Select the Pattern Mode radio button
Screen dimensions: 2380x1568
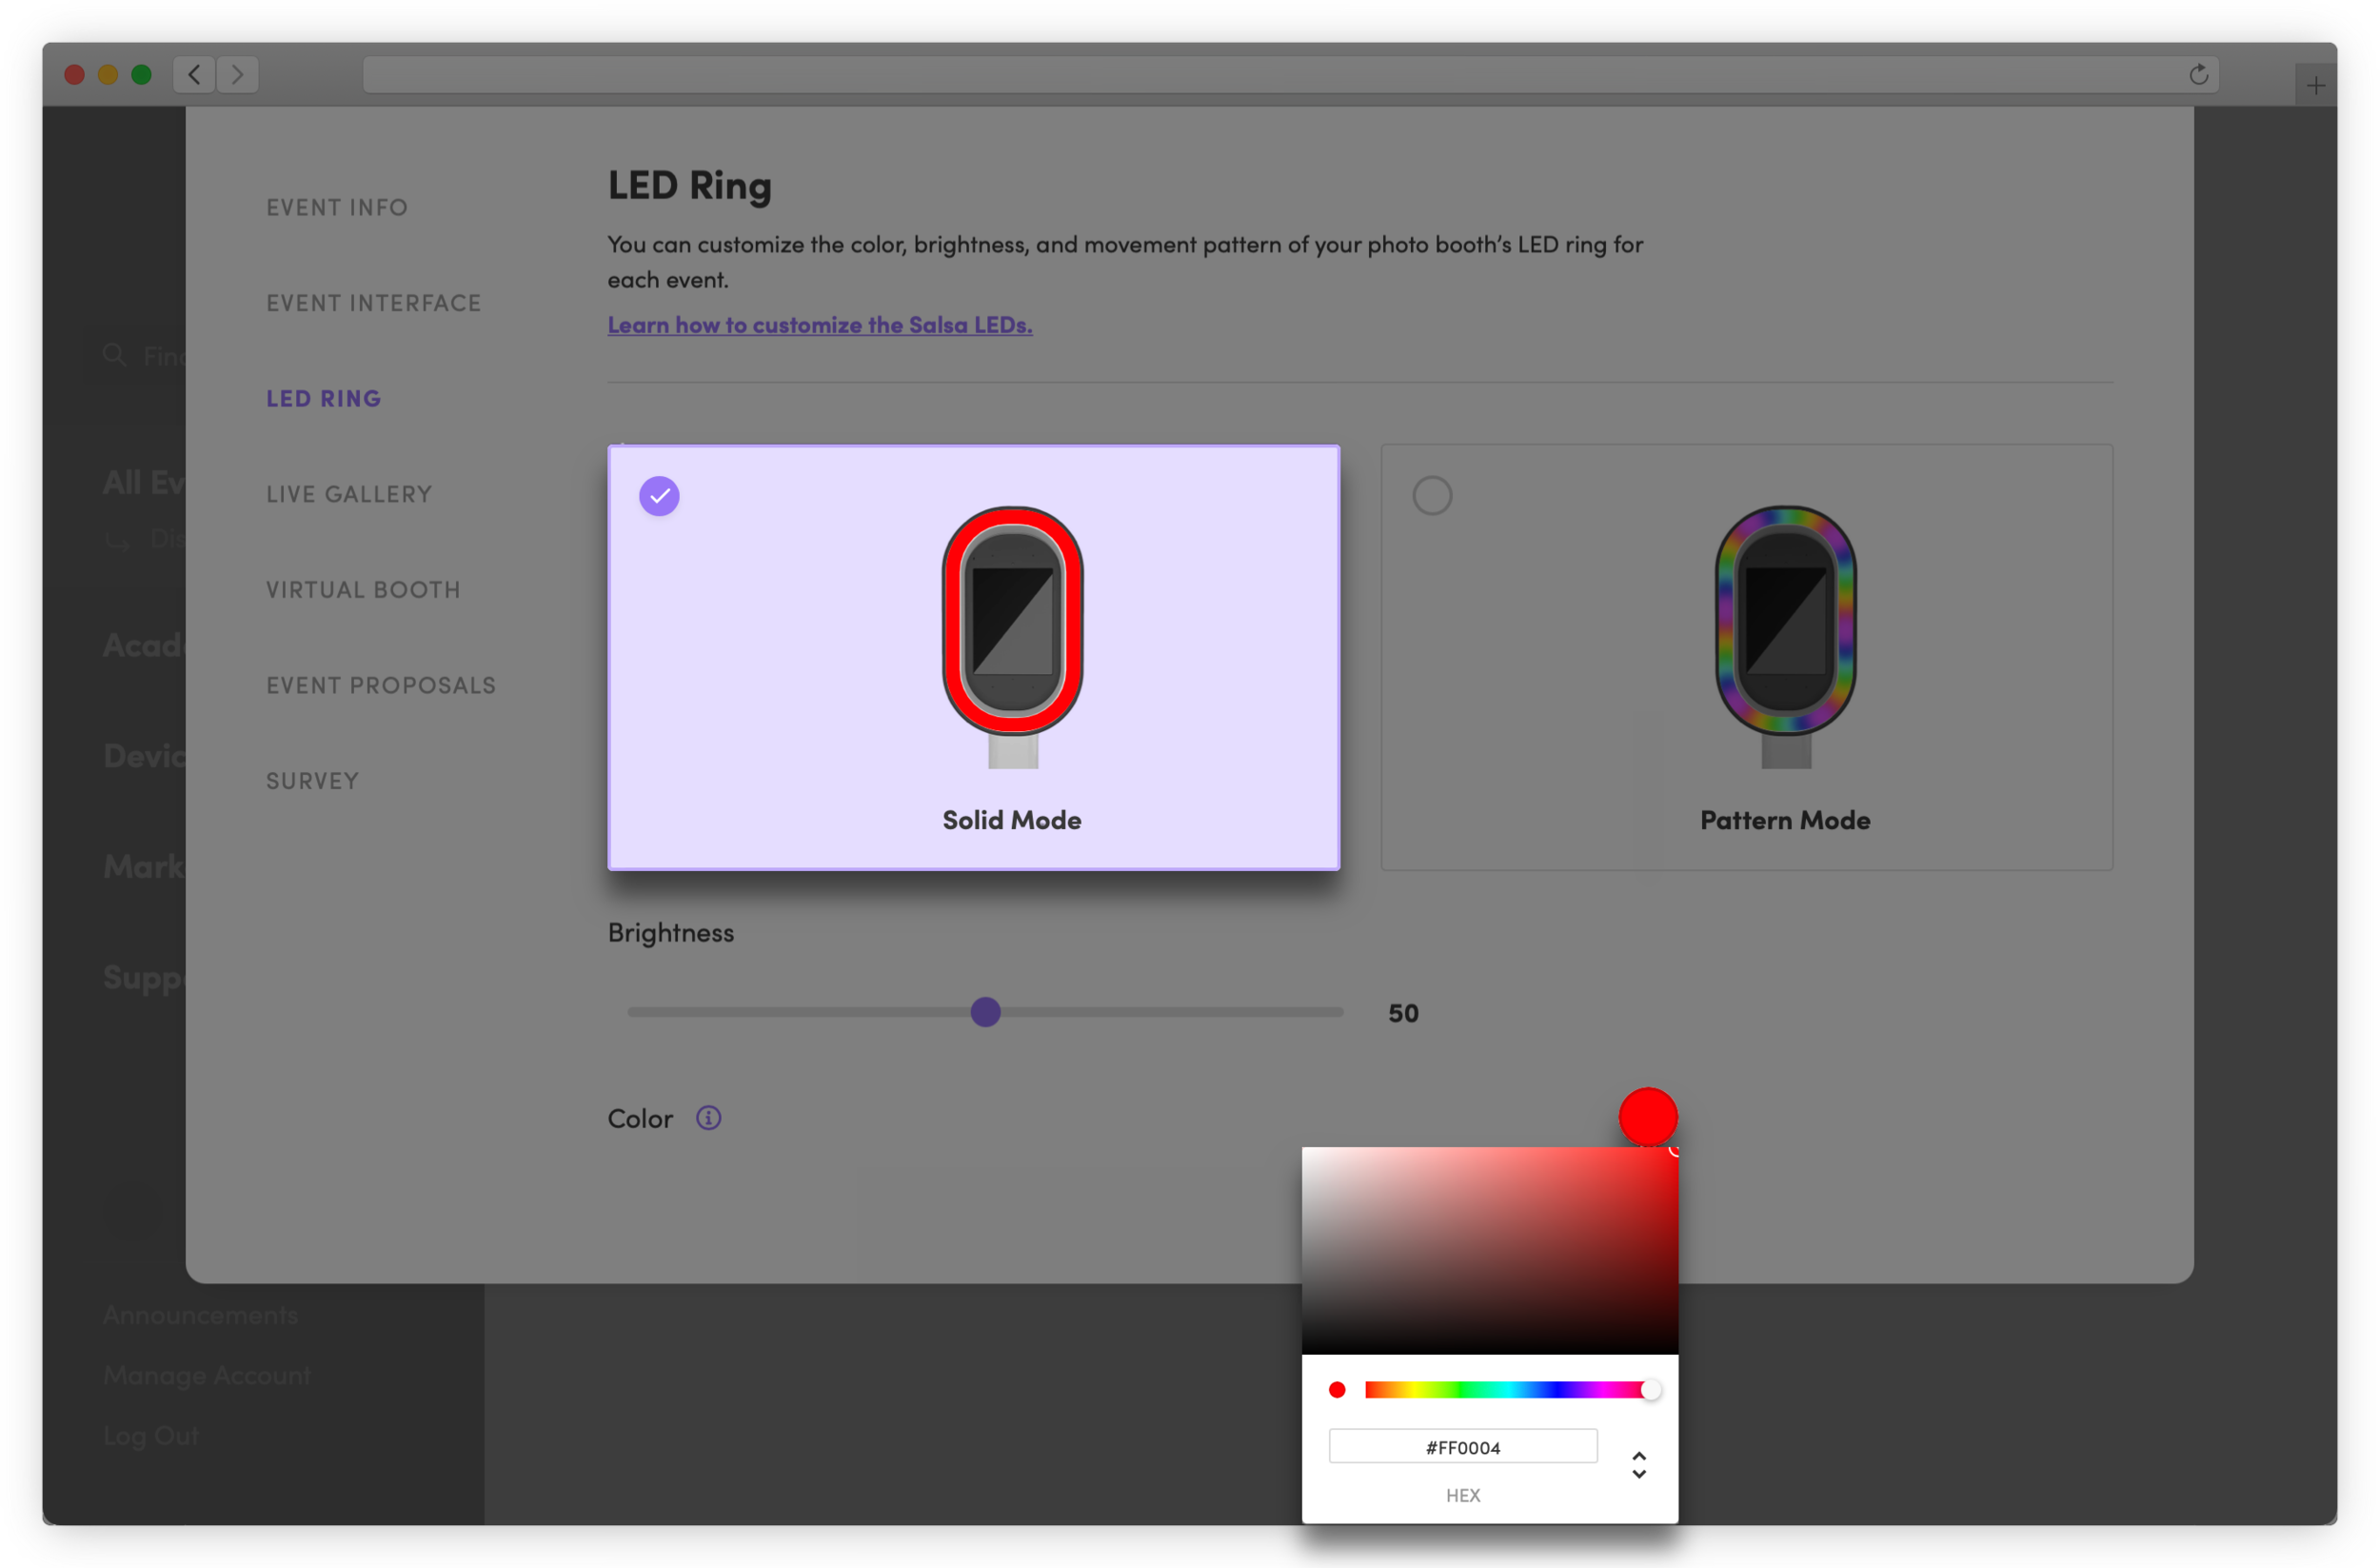1431,496
